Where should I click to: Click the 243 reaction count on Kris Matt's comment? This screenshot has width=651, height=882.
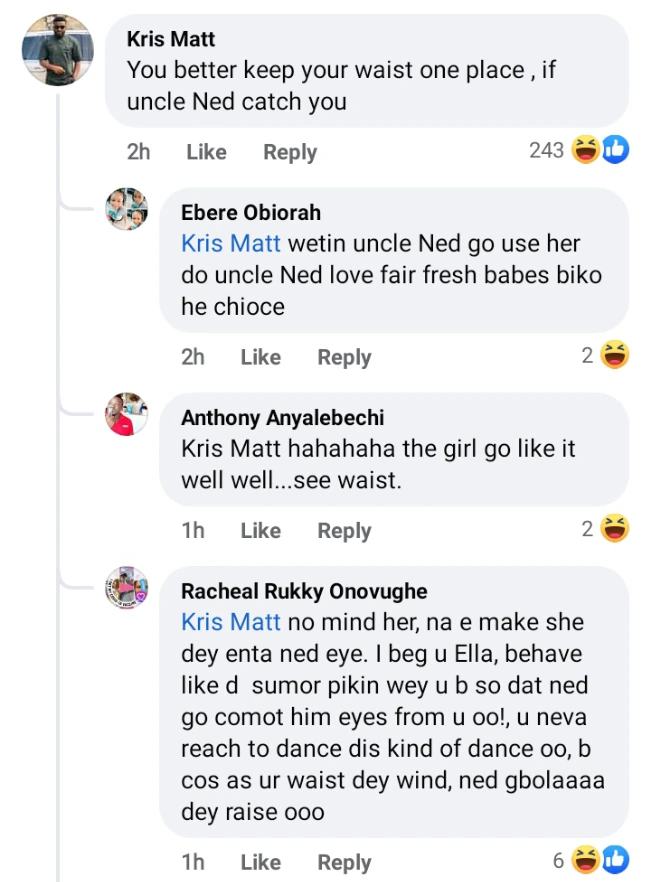click(x=546, y=151)
